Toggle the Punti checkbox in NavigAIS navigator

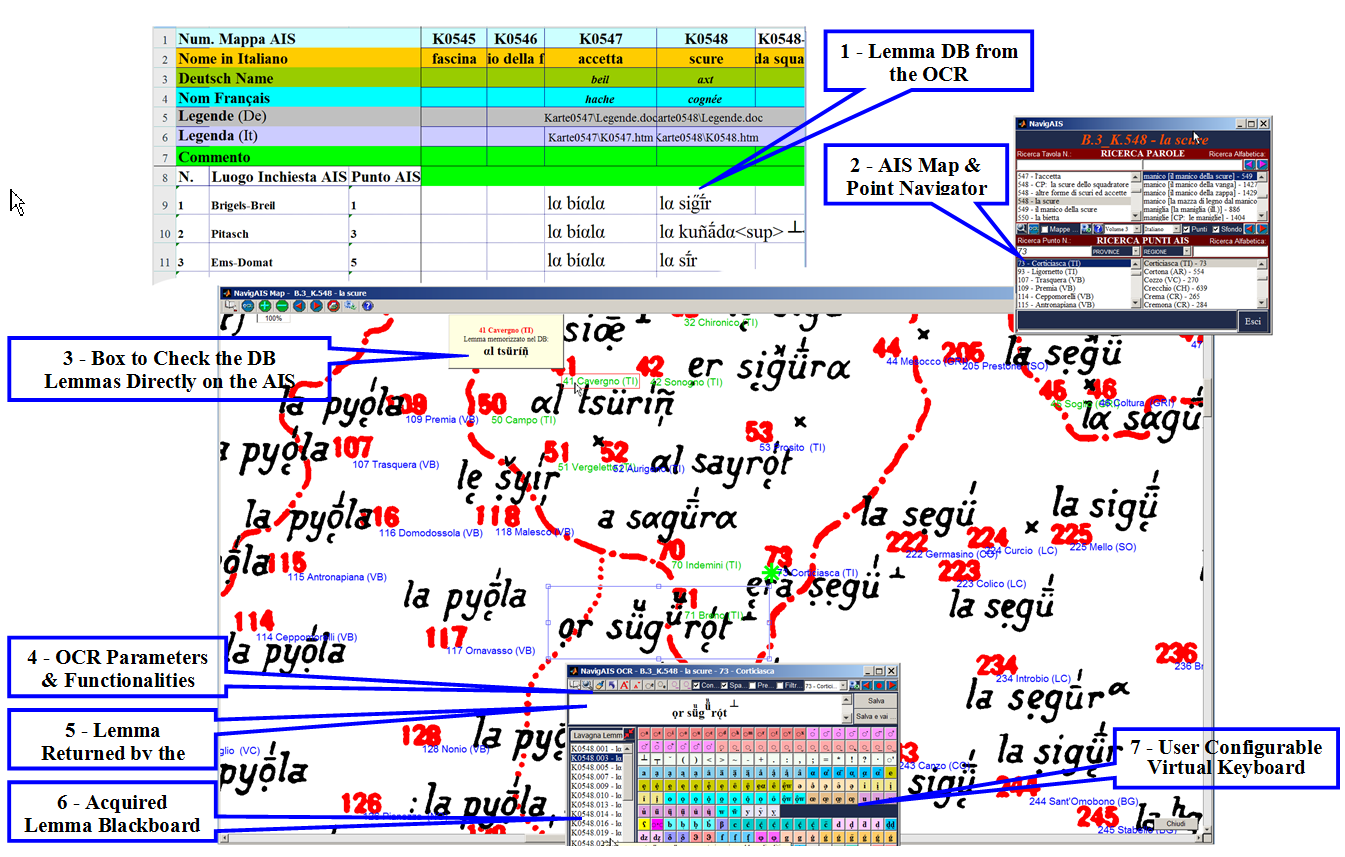[1186, 229]
